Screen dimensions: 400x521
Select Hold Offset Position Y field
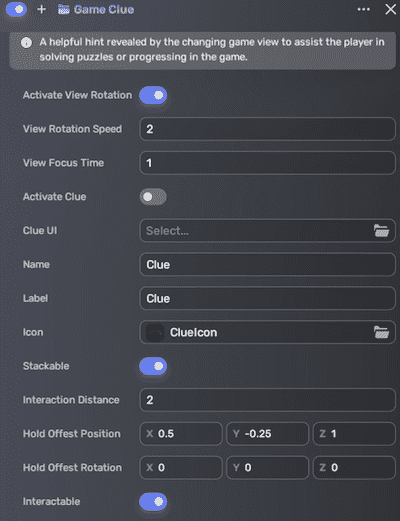pyautogui.click(x=267, y=434)
